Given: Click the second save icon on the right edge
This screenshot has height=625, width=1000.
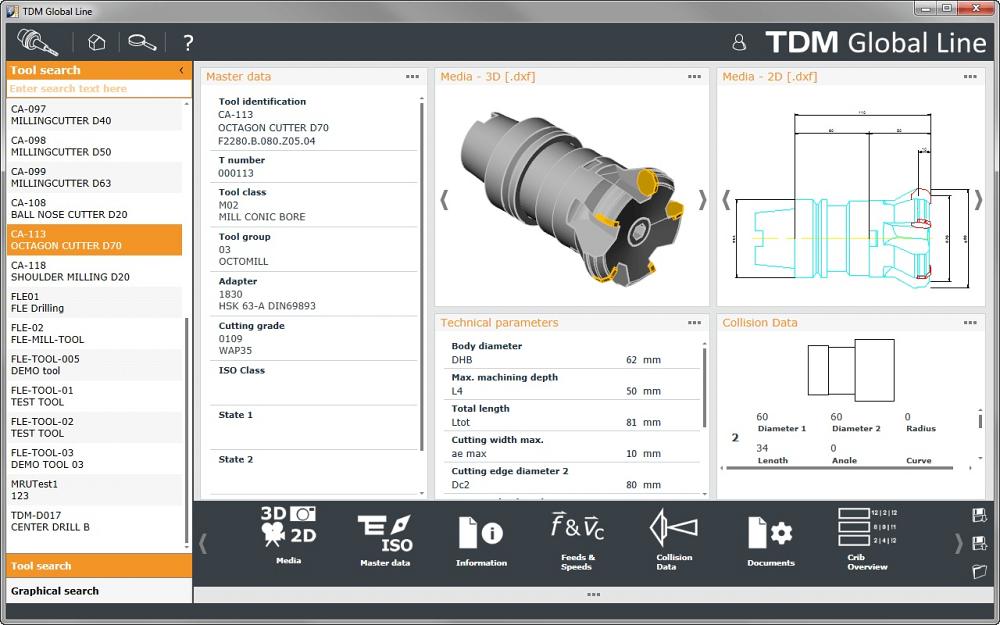Looking at the screenshot, I should [980, 543].
